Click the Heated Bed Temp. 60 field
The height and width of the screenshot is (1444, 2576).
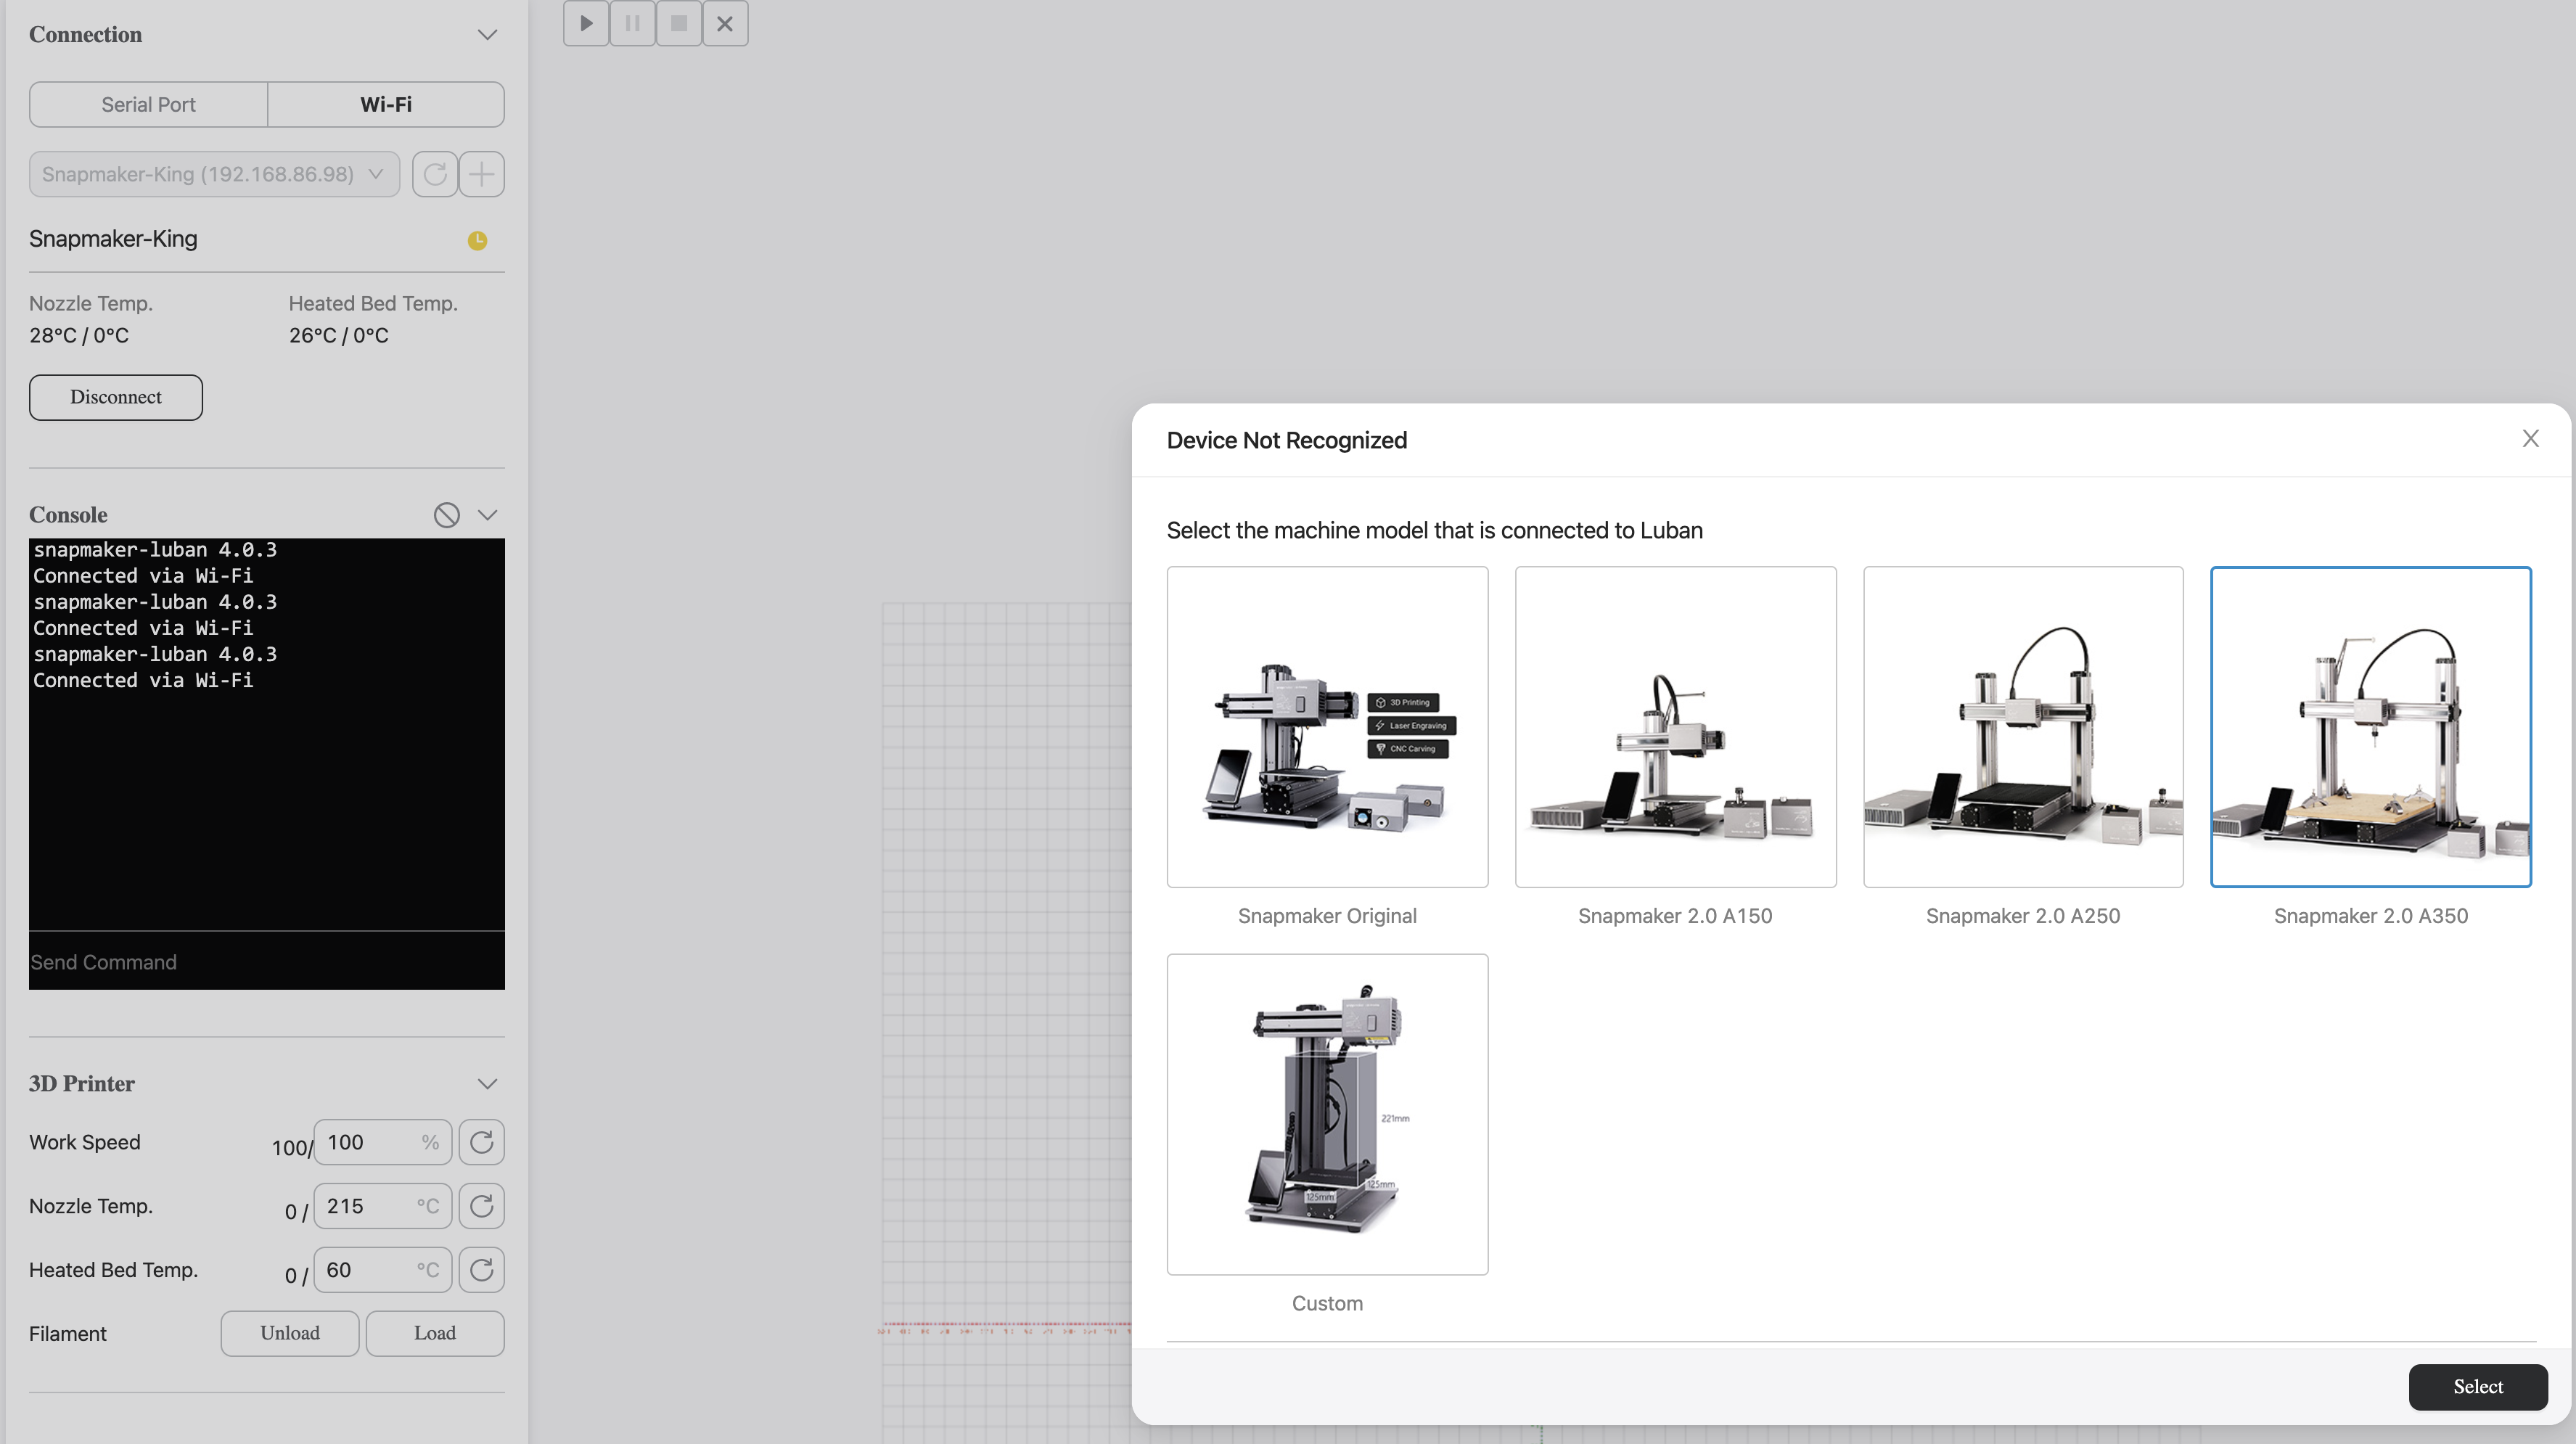point(383,1270)
